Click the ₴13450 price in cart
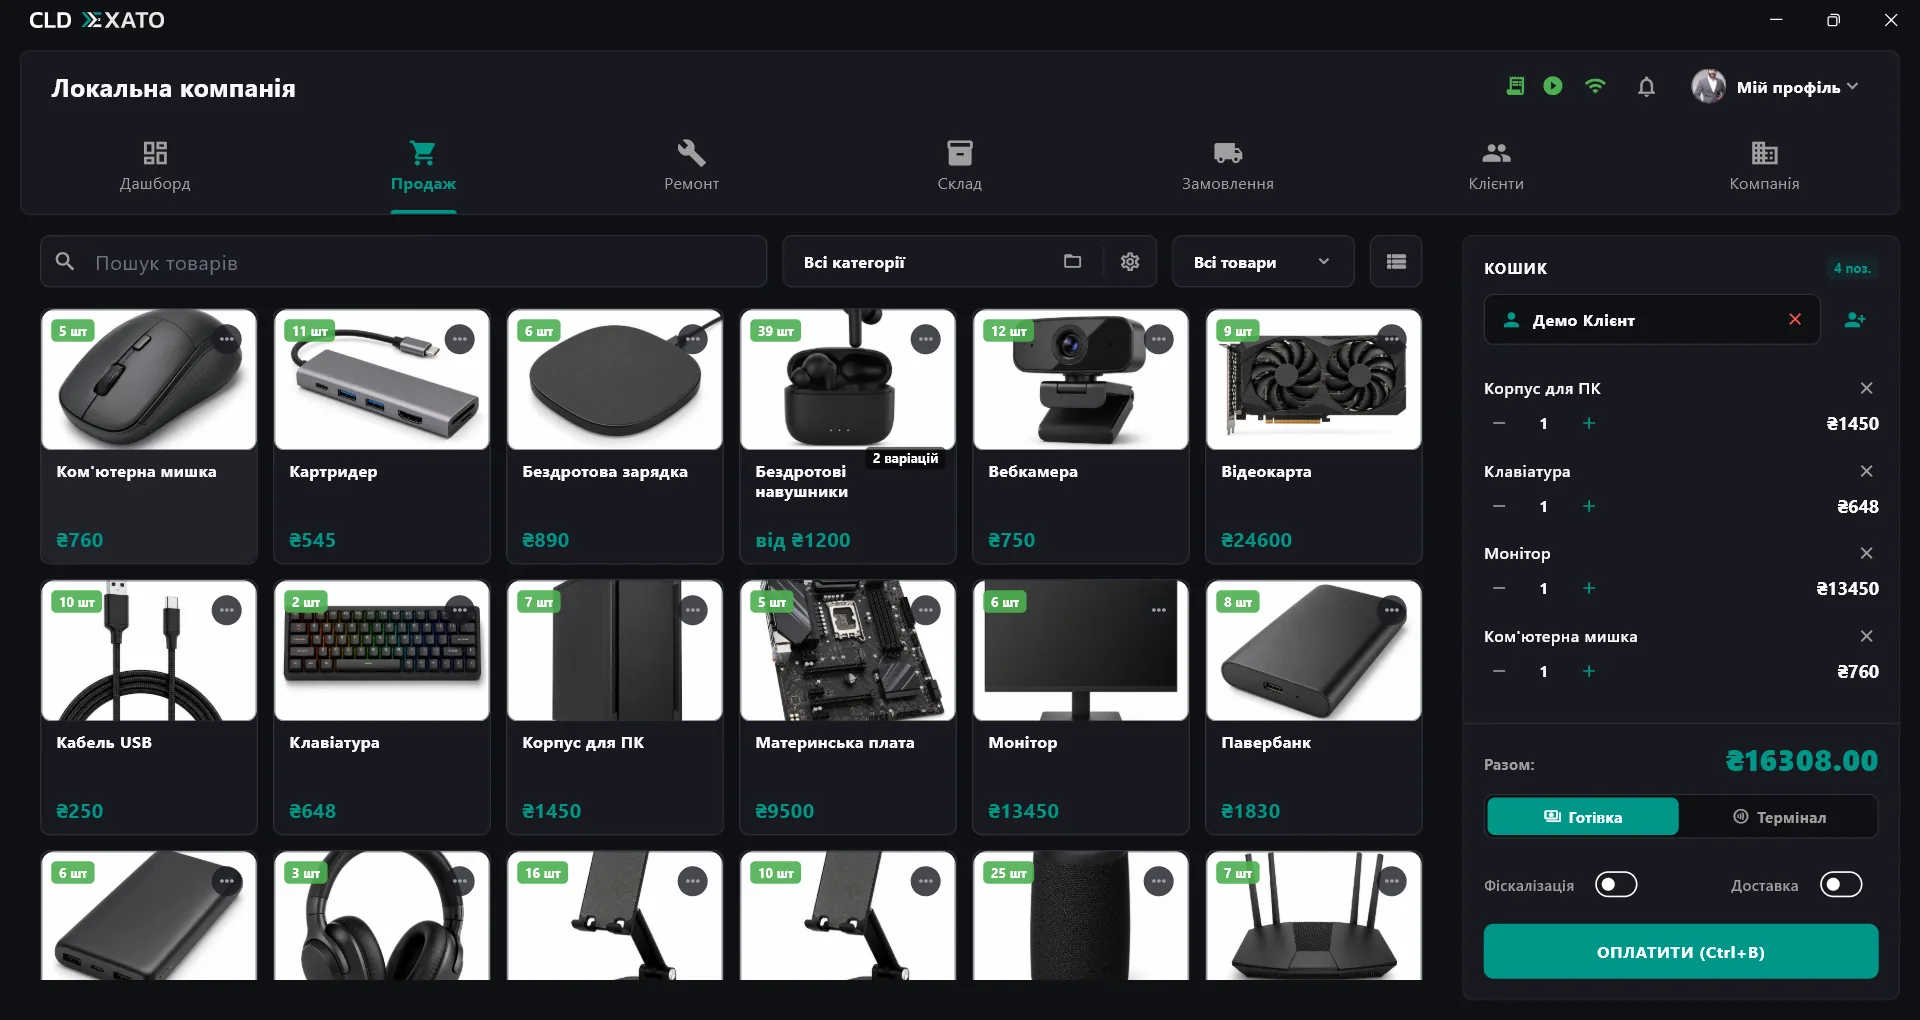 [x=1847, y=588]
